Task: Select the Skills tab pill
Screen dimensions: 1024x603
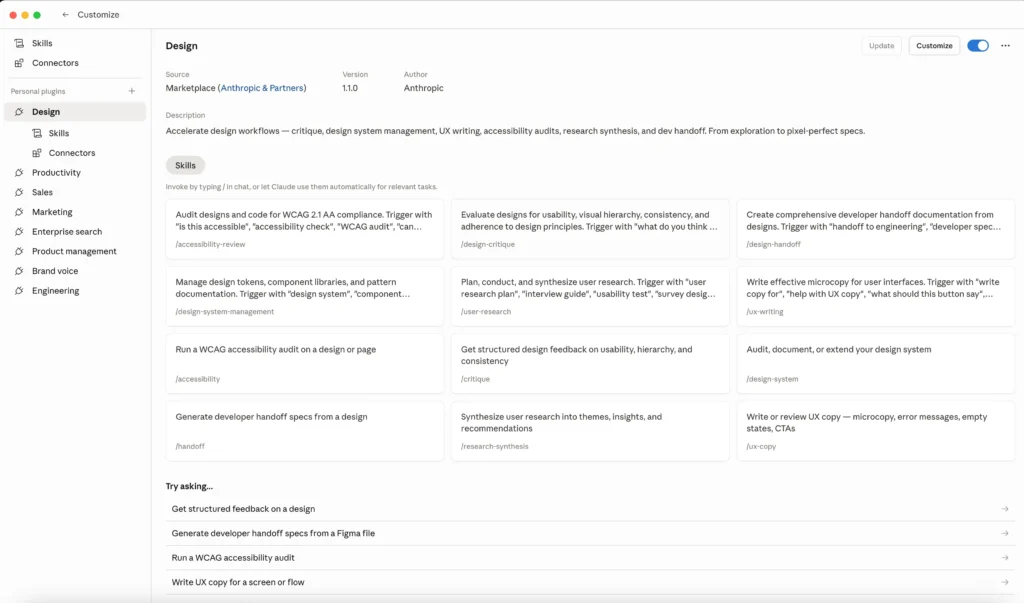Action: point(185,165)
